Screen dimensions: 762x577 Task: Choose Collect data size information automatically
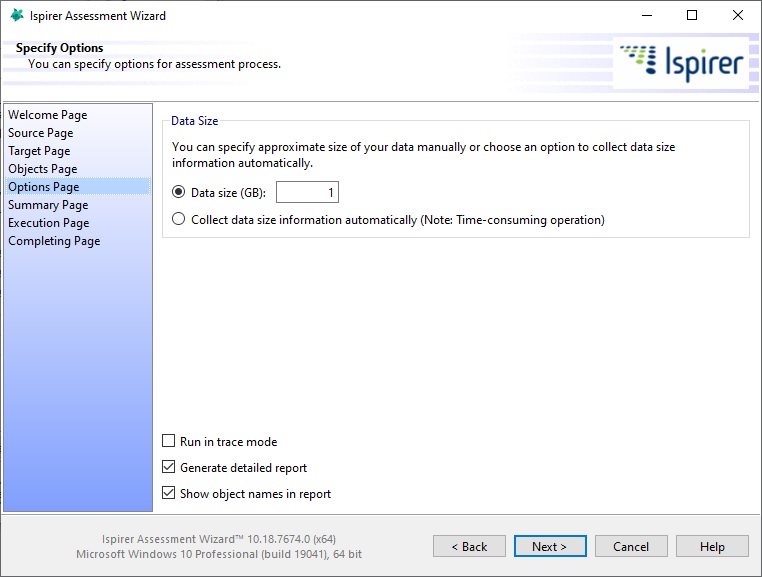click(x=178, y=219)
